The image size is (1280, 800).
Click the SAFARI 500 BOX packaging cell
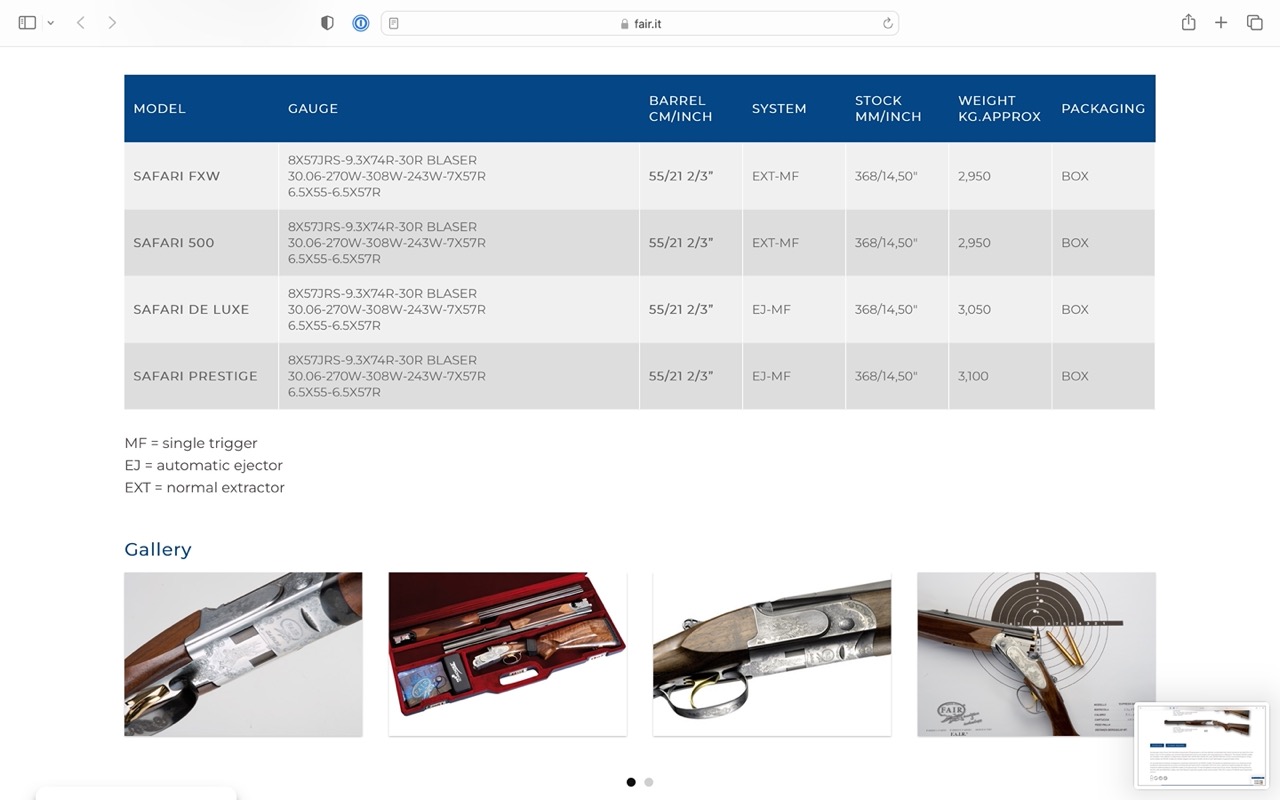click(x=1104, y=243)
